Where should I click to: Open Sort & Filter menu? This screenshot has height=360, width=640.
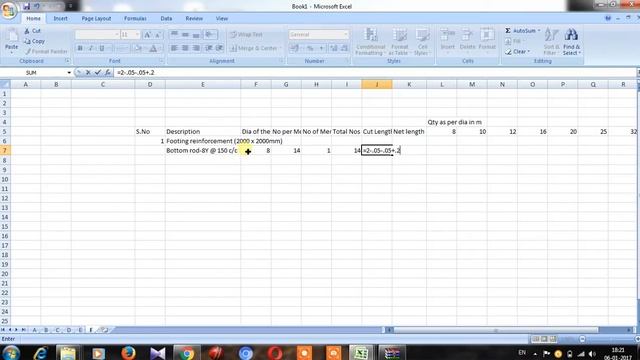(x=551, y=42)
